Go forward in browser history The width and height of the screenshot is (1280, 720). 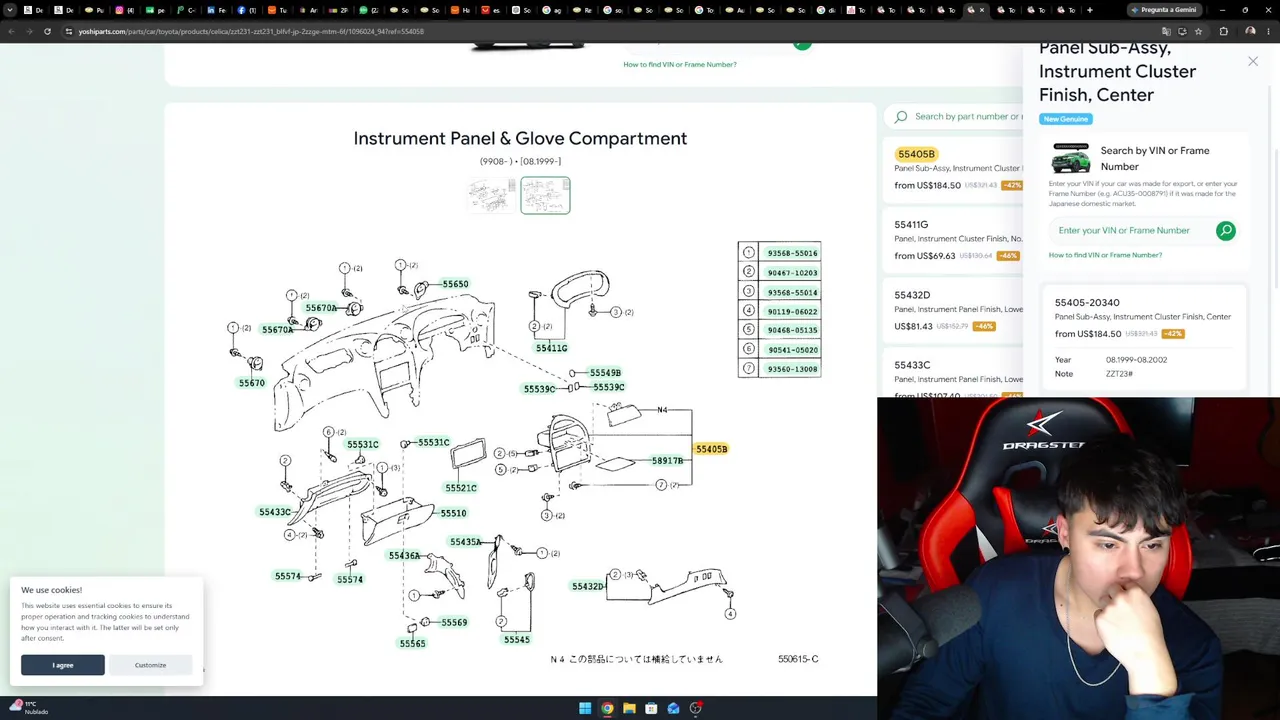[29, 31]
